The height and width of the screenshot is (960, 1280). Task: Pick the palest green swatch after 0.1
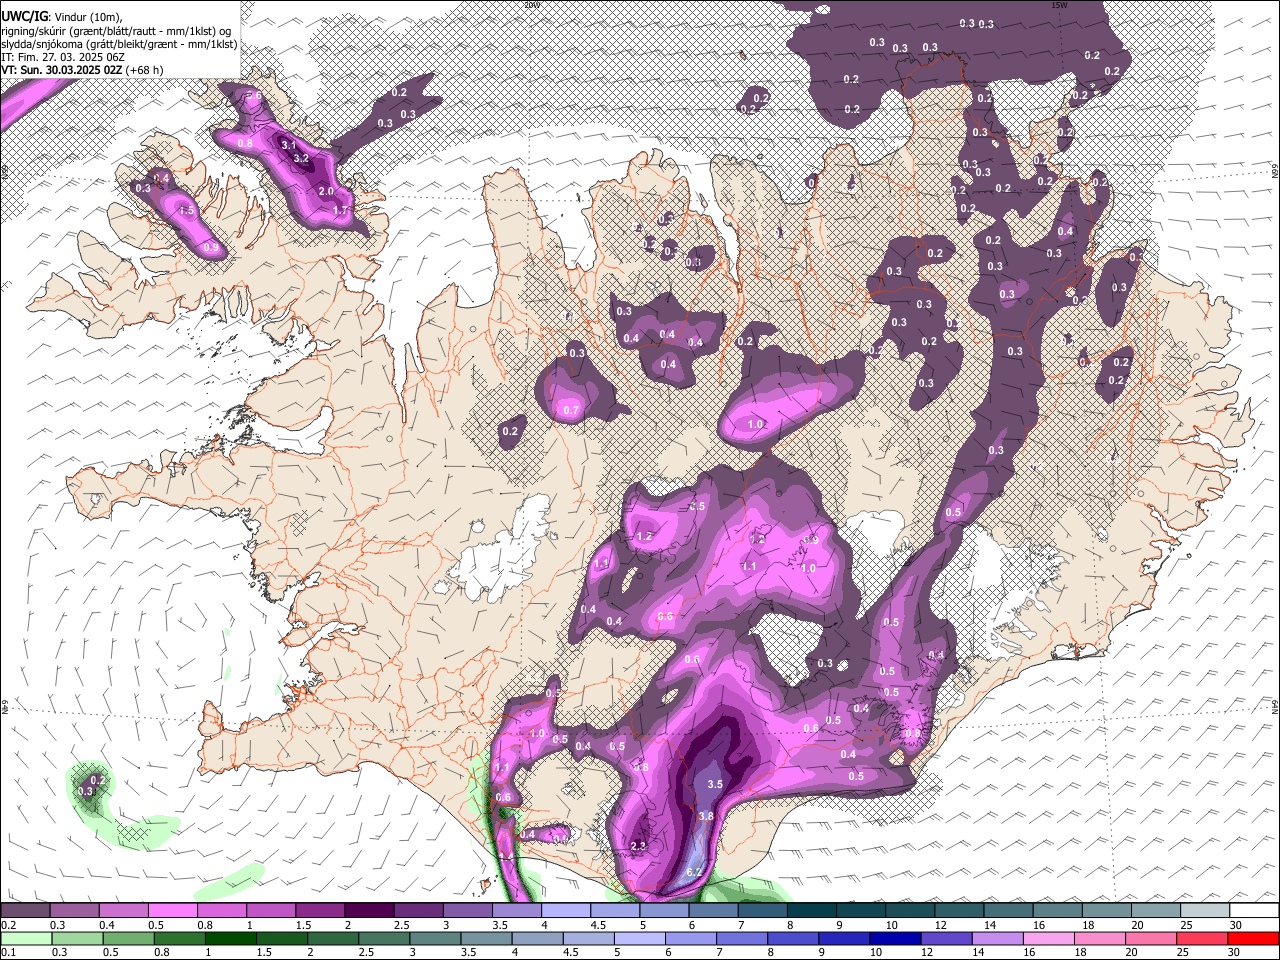26,939
